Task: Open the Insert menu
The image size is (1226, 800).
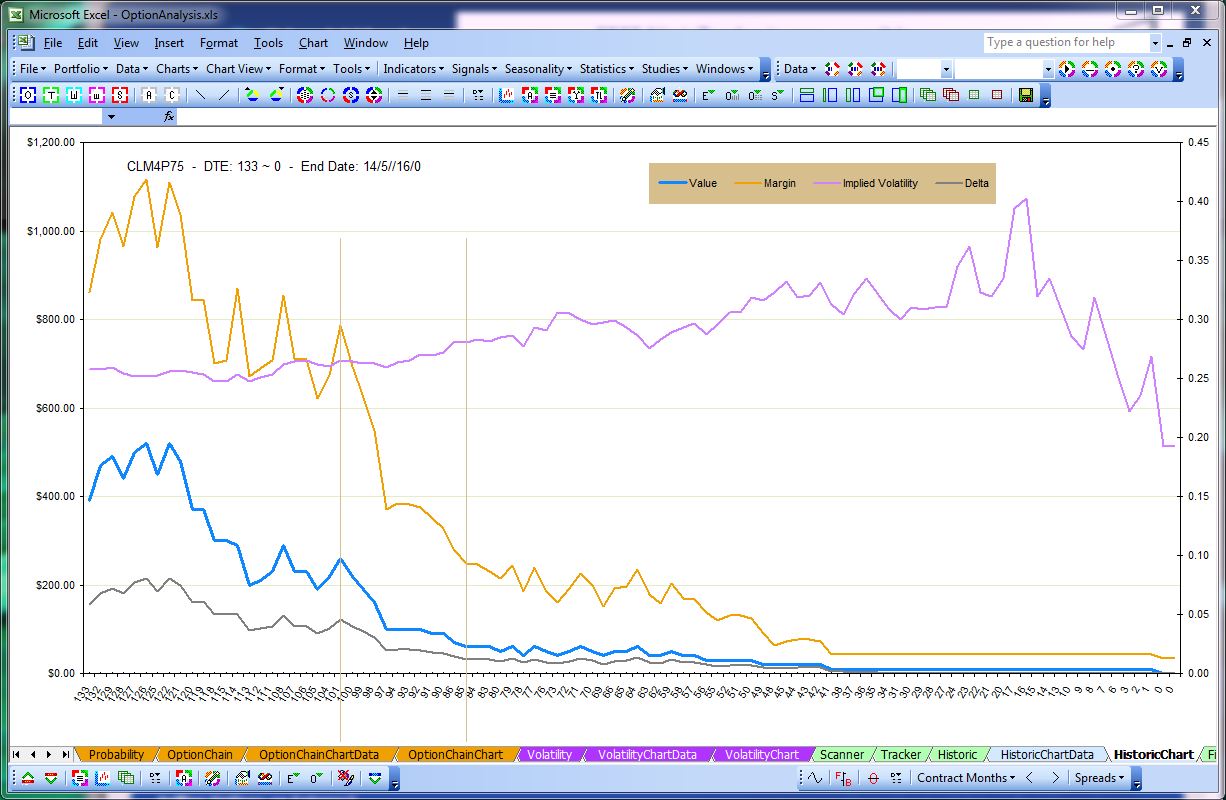Action: point(169,43)
